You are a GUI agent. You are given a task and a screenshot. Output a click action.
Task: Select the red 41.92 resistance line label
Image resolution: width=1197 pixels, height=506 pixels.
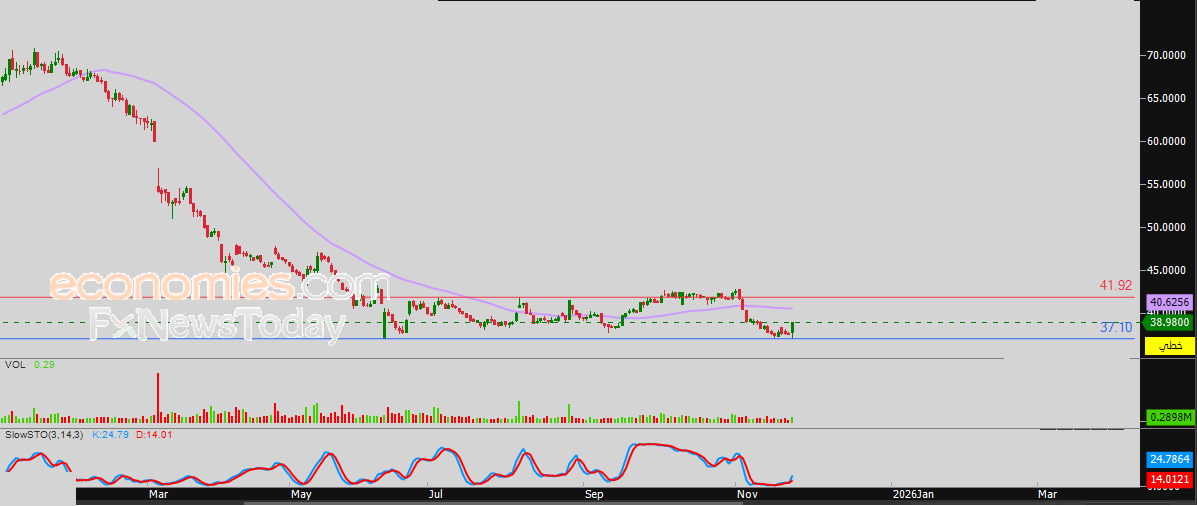coord(1115,286)
